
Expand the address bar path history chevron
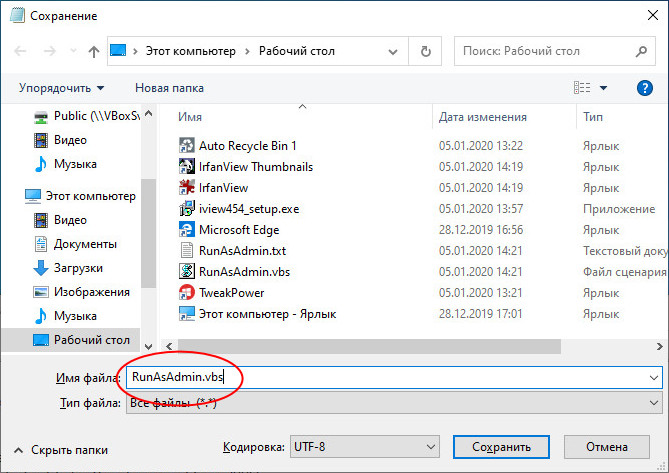coord(393,52)
